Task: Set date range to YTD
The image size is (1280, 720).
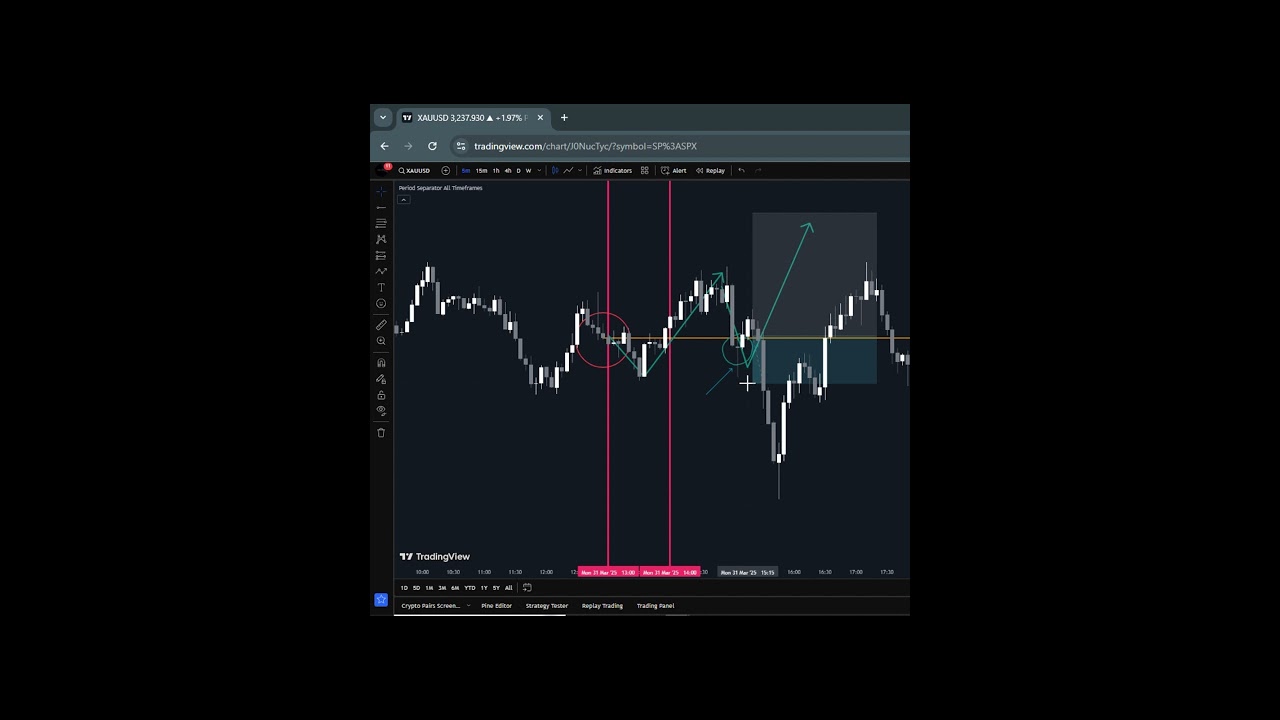Action: 470,588
